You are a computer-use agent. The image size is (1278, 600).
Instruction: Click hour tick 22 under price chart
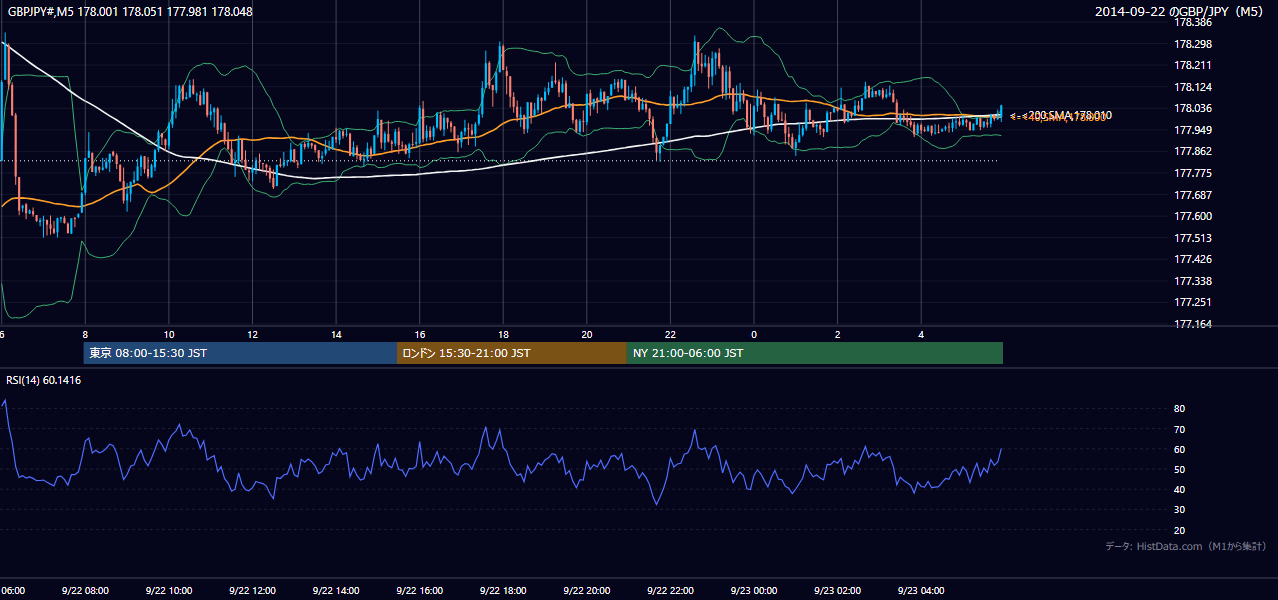click(x=671, y=334)
